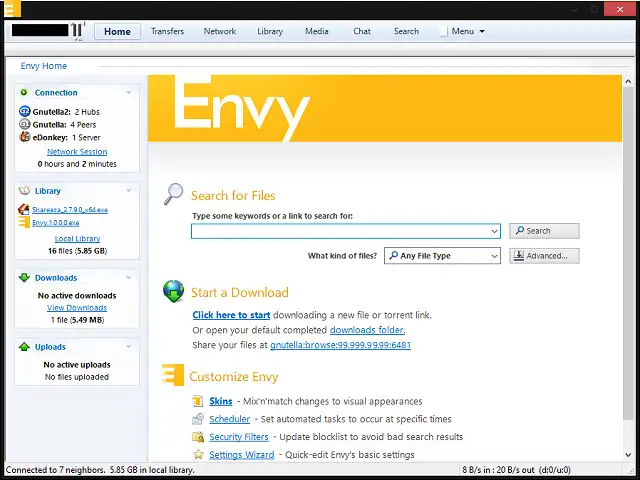Click the gnutella:browse share link

(340, 345)
